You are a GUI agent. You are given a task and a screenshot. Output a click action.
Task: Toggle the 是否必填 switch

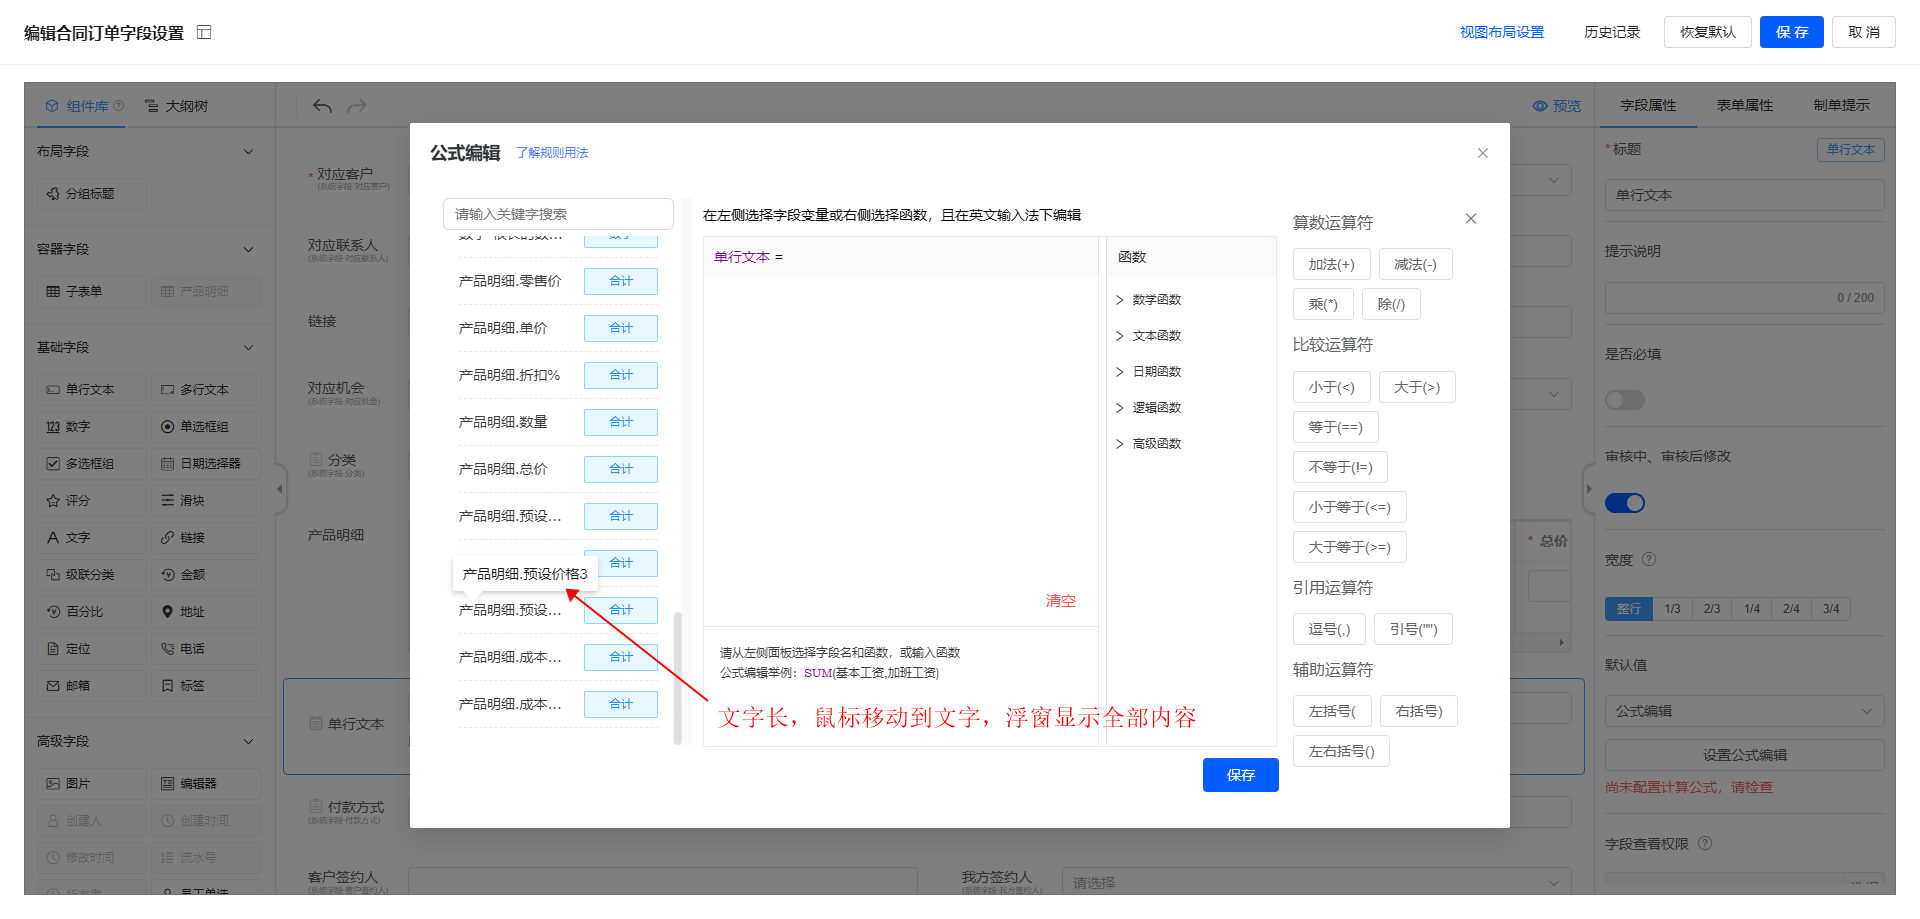click(x=1625, y=400)
